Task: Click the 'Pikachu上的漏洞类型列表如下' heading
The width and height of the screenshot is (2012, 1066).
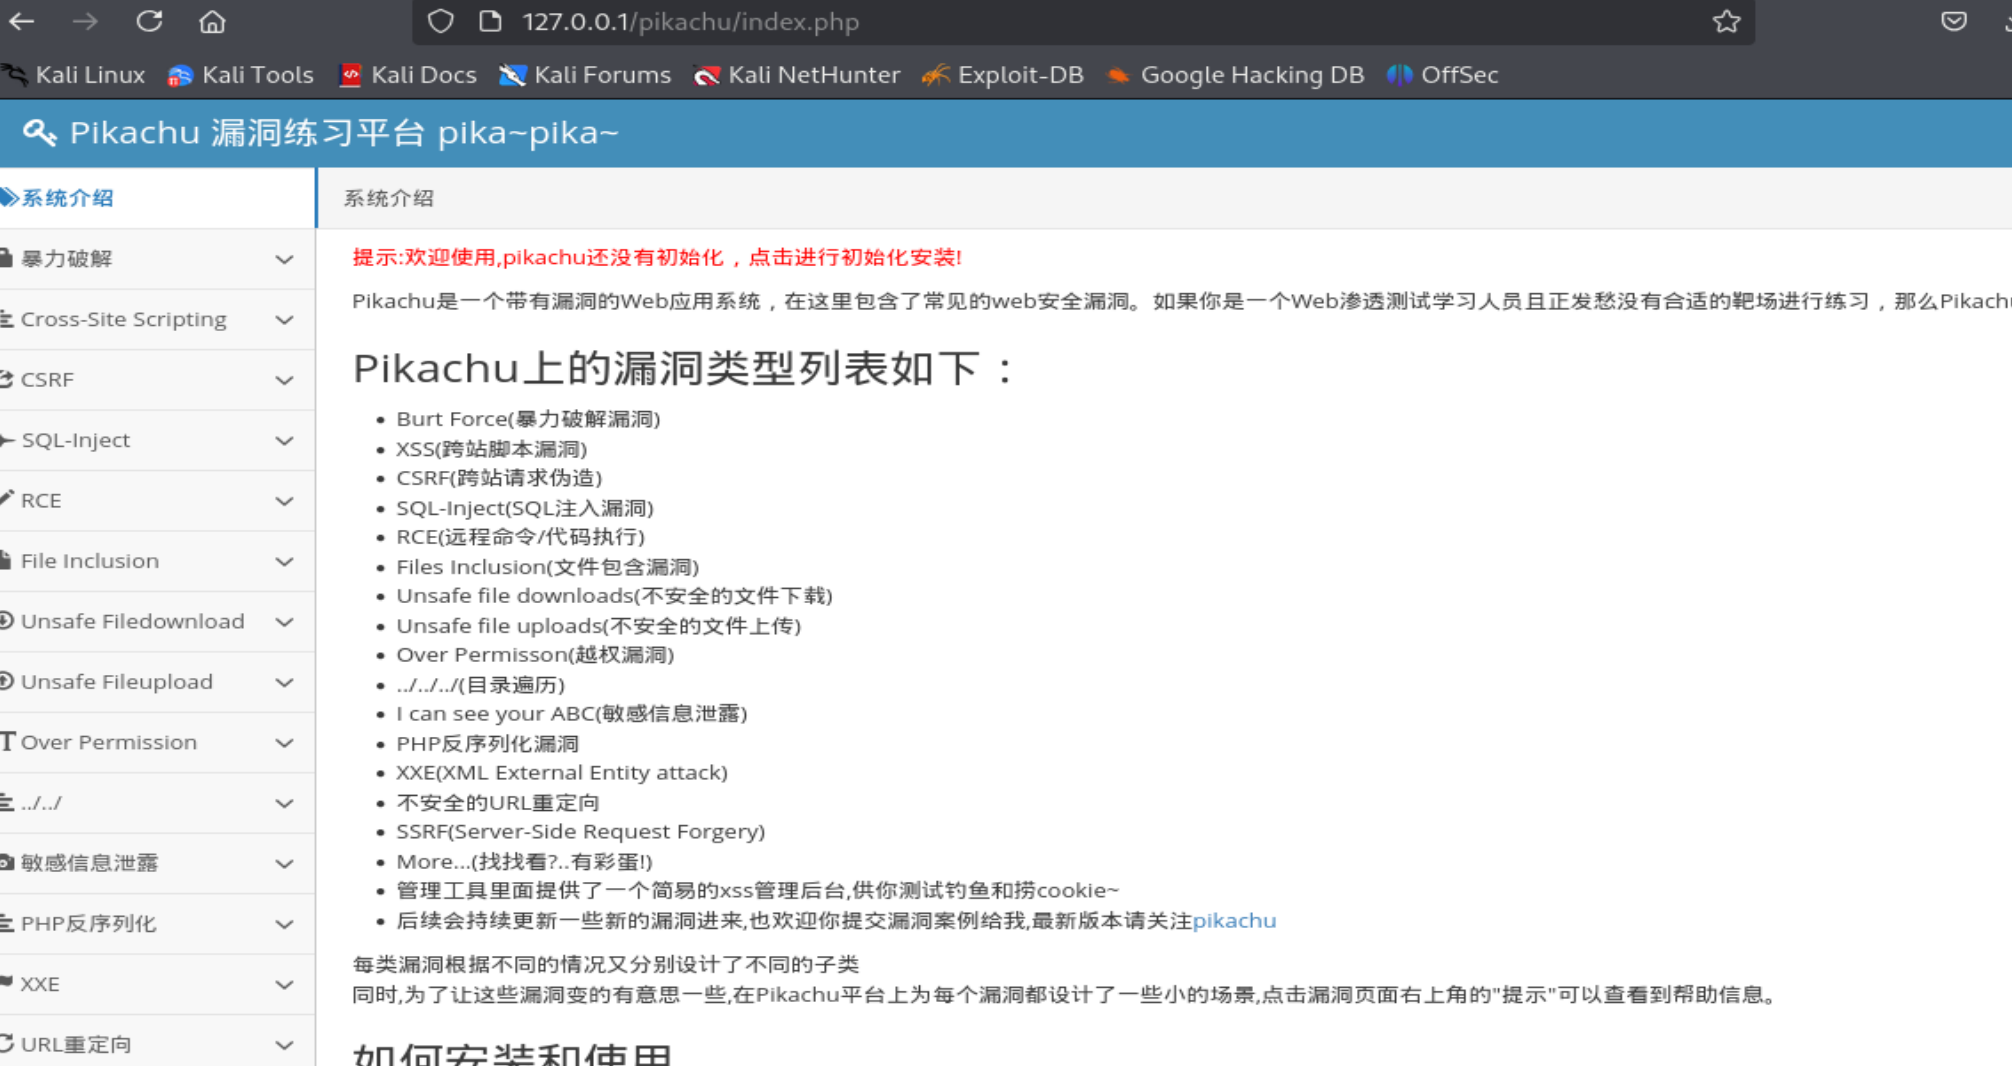Action: tap(684, 368)
